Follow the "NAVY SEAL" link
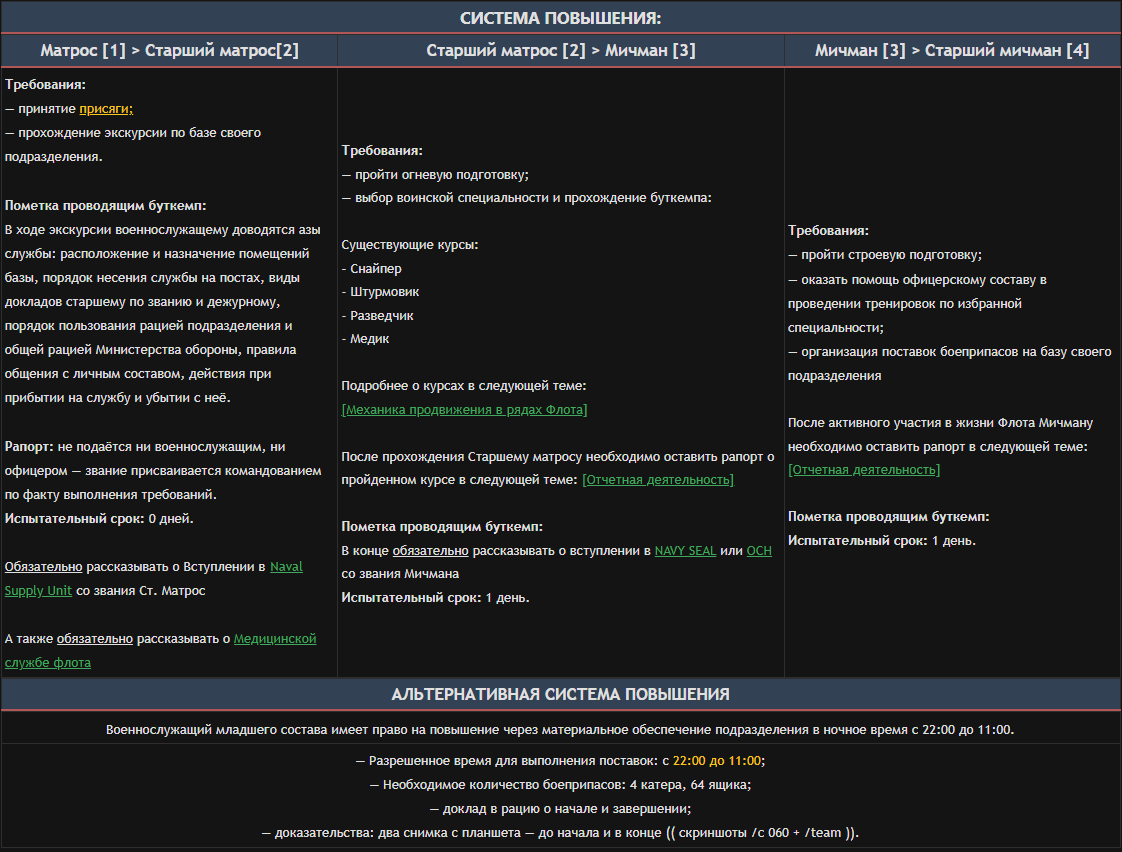The width and height of the screenshot is (1122, 852). (x=686, y=551)
